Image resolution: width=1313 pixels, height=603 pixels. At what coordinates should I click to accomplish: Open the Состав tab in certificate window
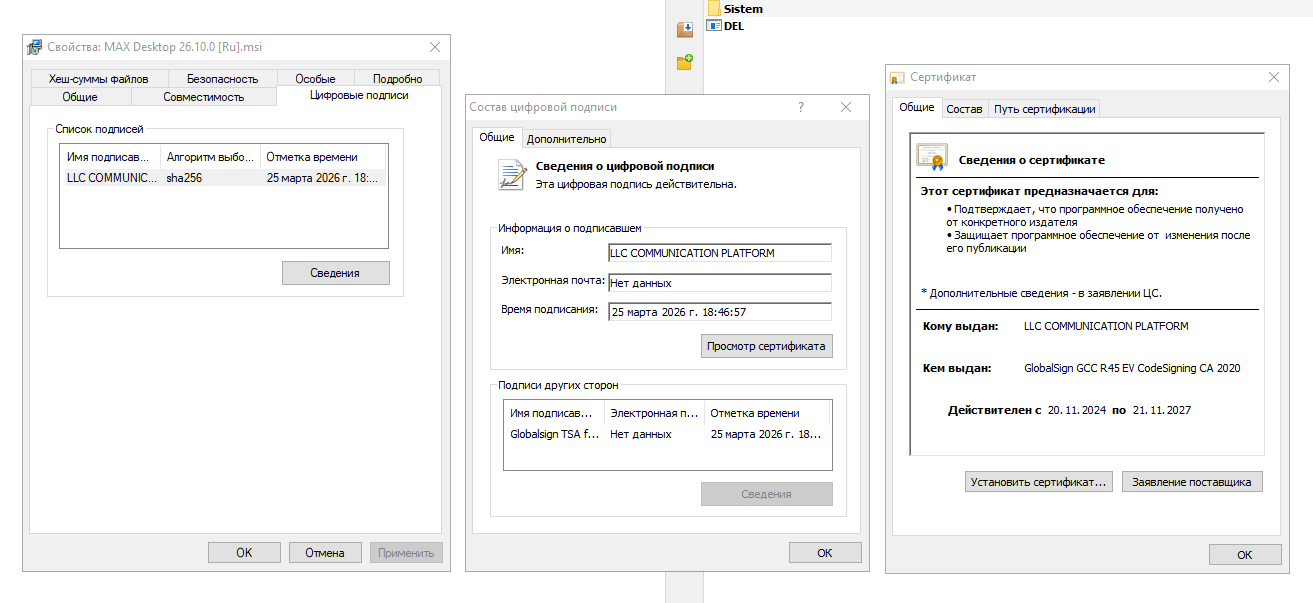964,109
